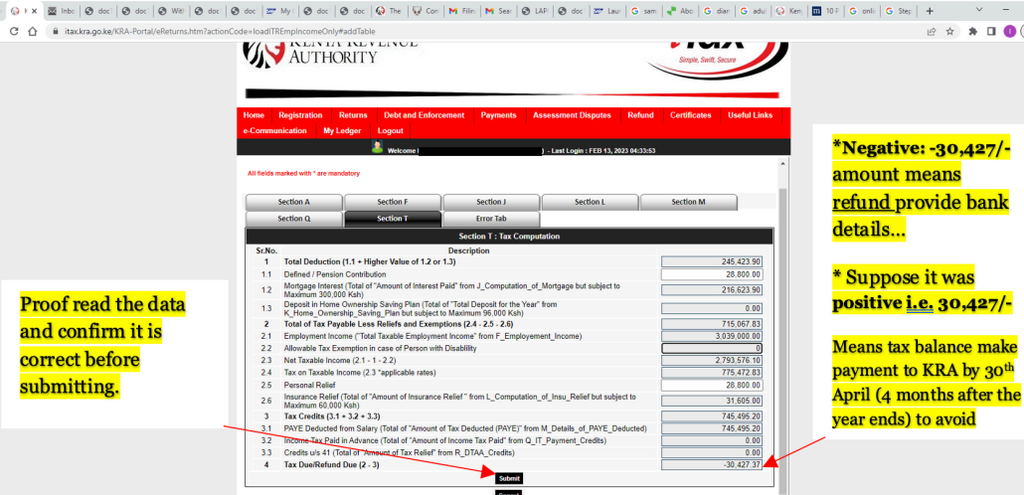Open the Payments menu
The width and height of the screenshot is (1024, 495).
[498, 115]
